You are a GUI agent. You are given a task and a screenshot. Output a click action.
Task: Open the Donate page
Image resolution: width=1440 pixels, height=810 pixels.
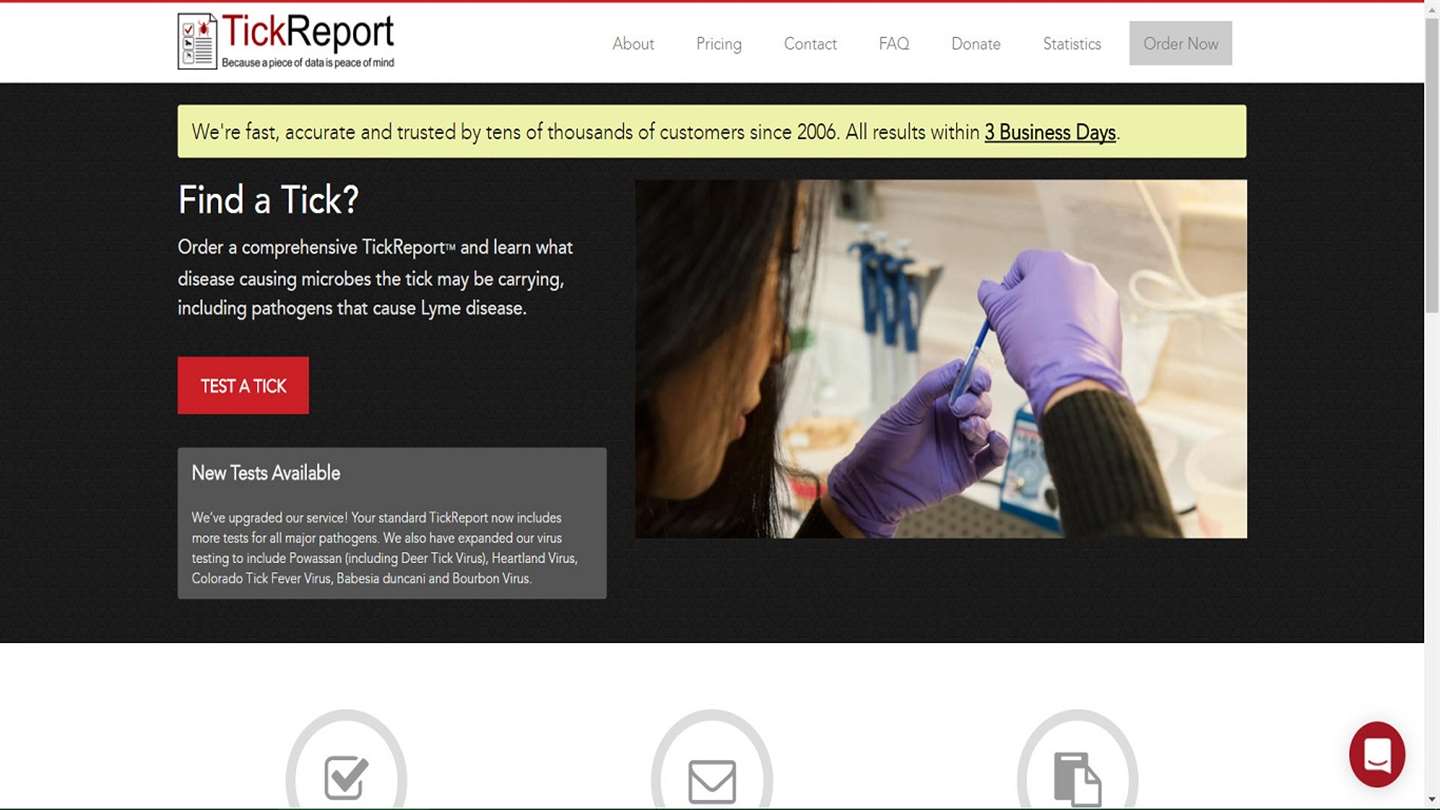(976, 44)
